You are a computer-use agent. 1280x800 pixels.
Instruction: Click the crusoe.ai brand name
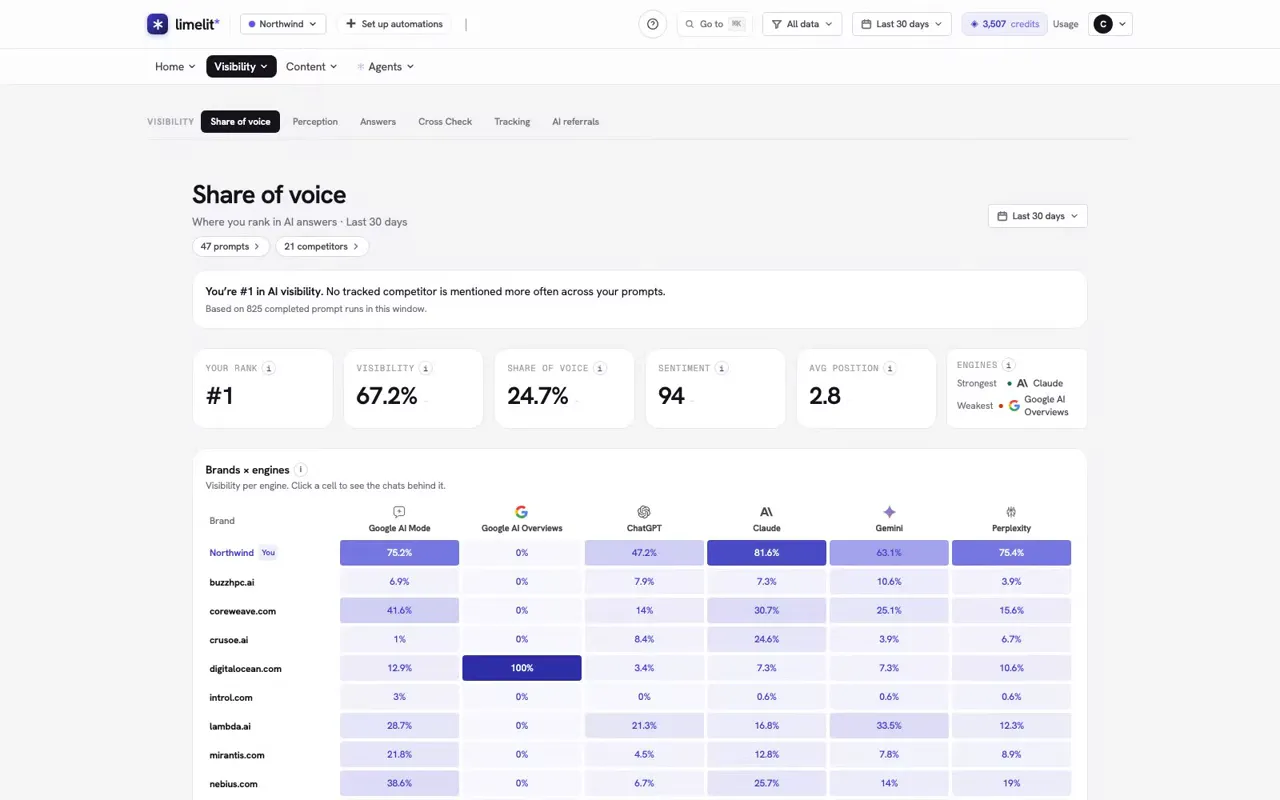coord(228,639)
